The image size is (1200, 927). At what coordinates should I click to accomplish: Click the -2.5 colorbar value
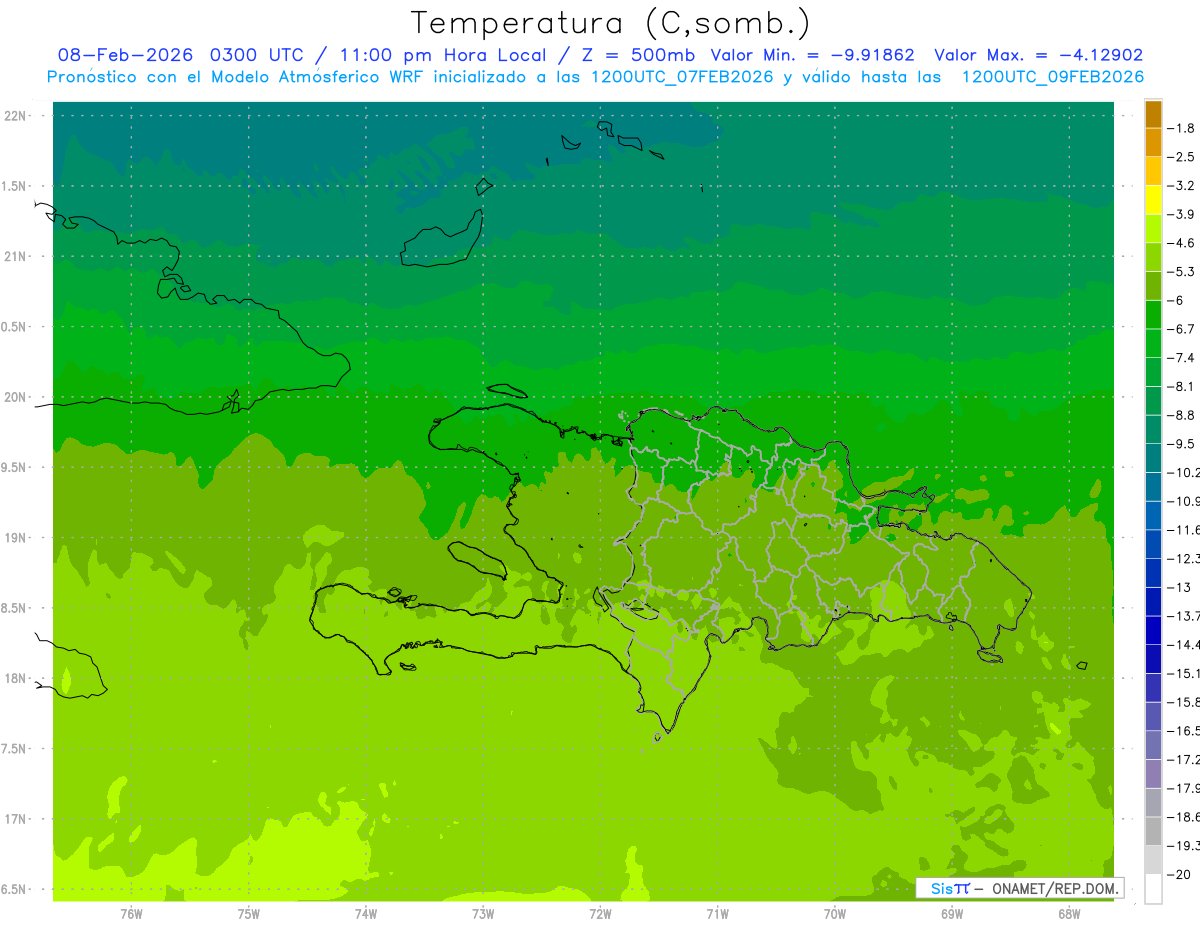tap(1181, 157)
